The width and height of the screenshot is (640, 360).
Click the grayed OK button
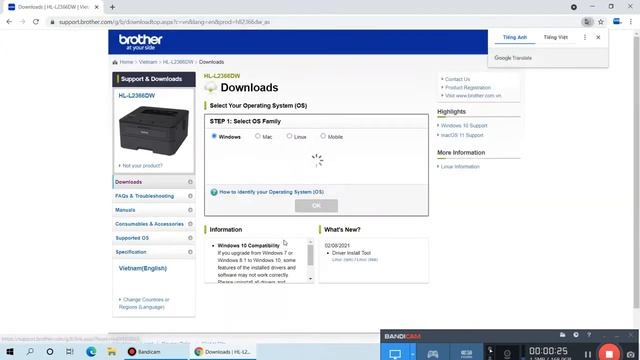coord(316,206)
